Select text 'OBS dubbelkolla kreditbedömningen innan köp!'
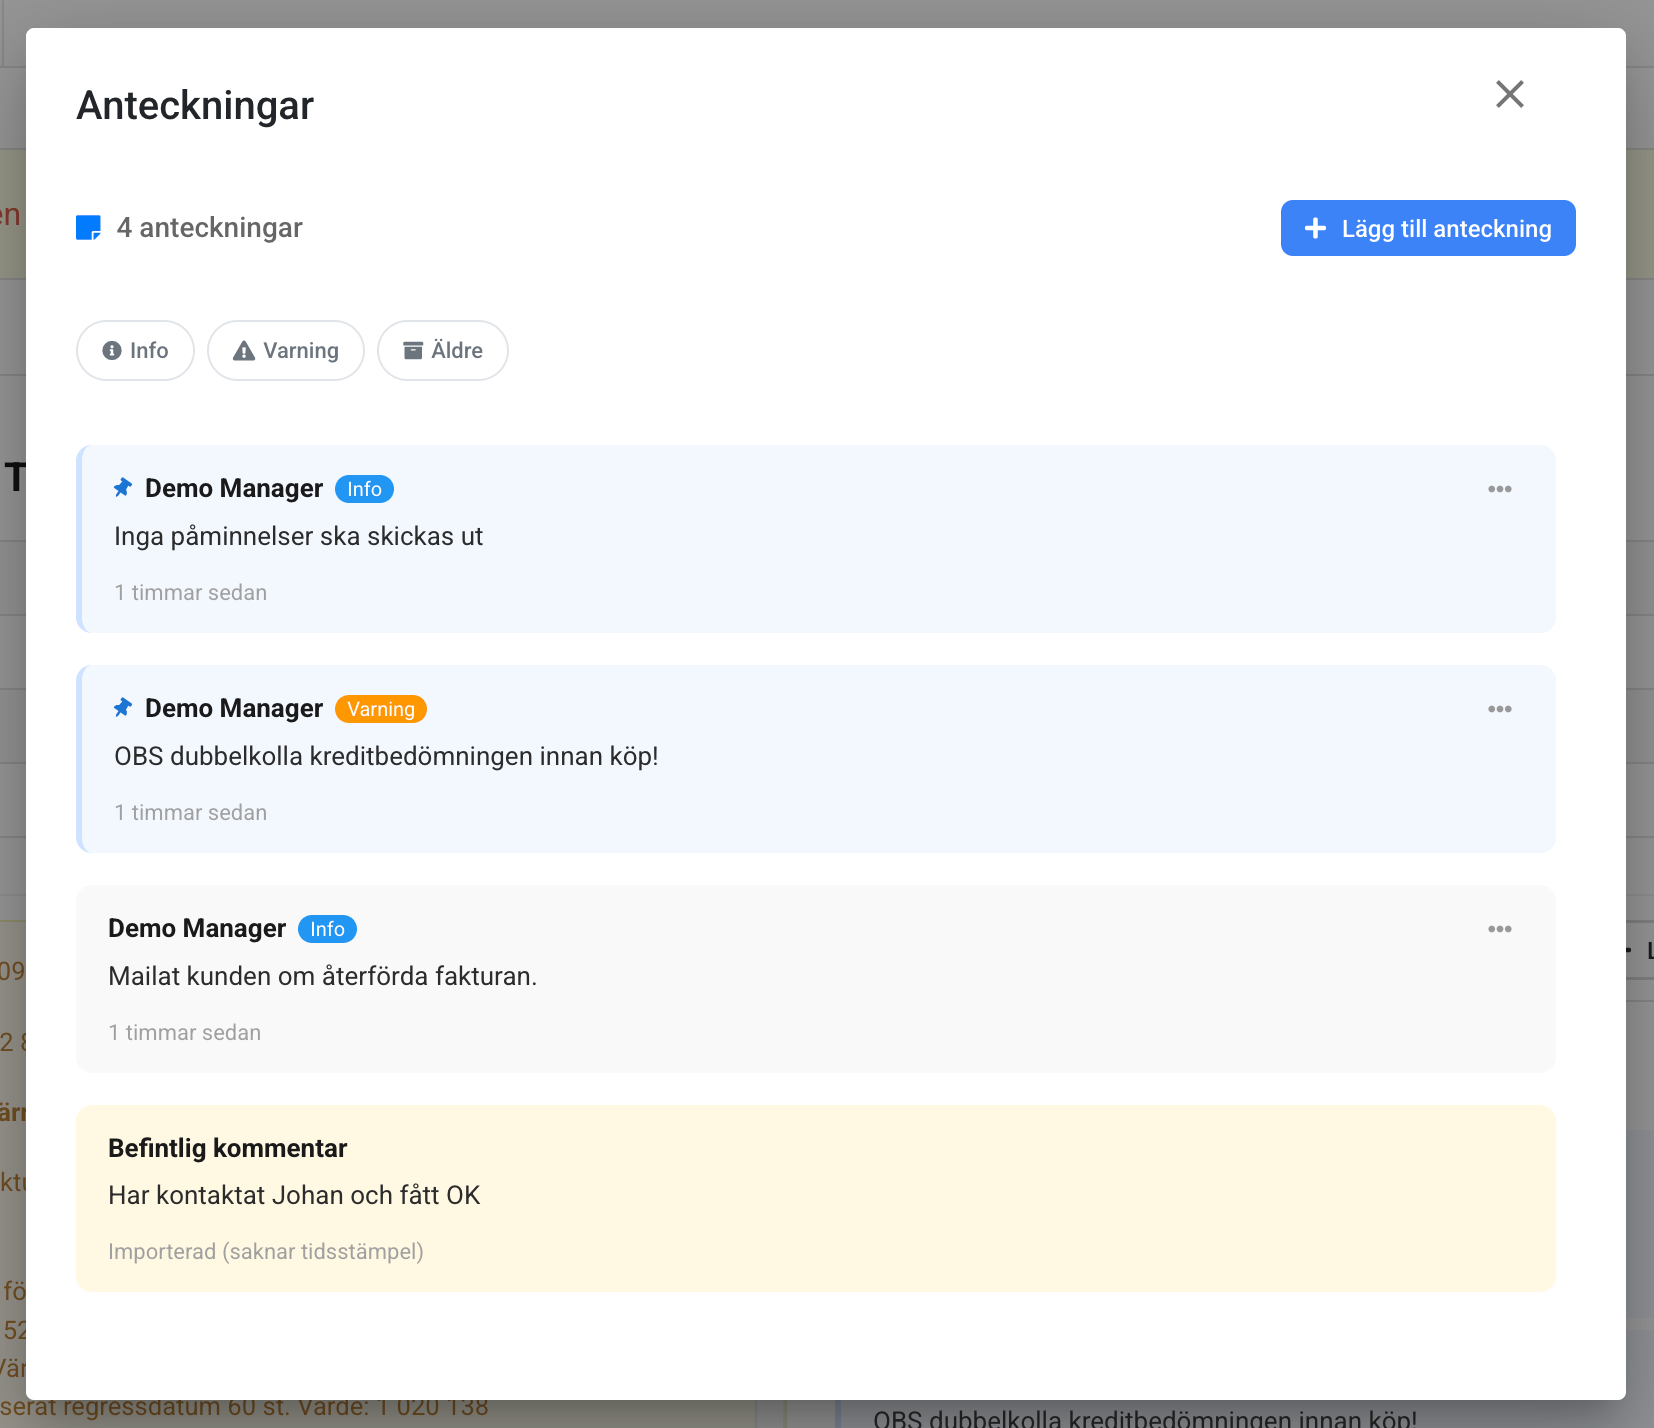The image size is (1654, 1428). 386,756
